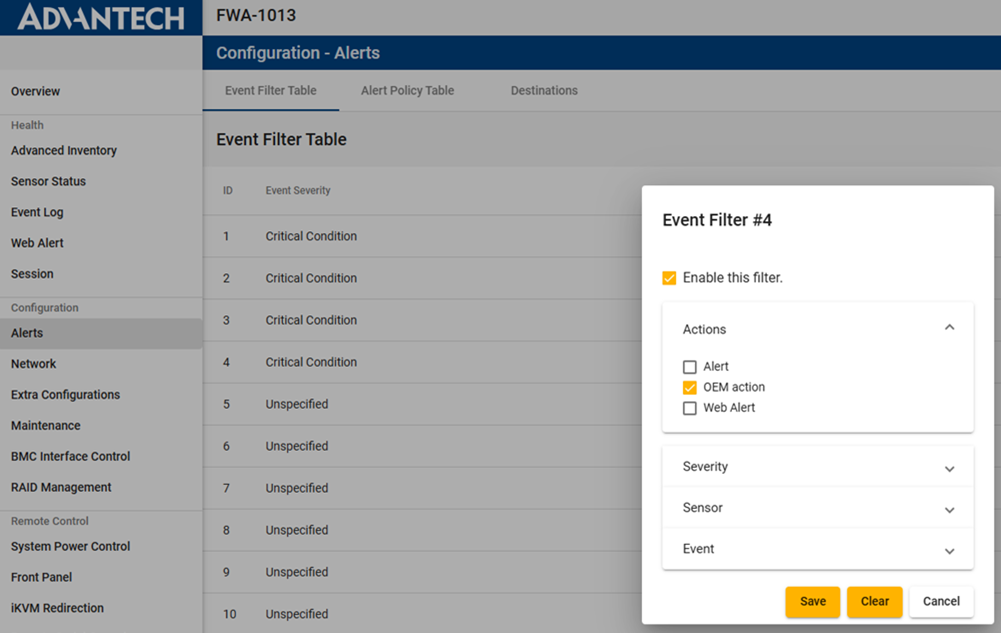1001x633 pixels.
Task: Click the Advantech logo
Action: coord(101,18)
